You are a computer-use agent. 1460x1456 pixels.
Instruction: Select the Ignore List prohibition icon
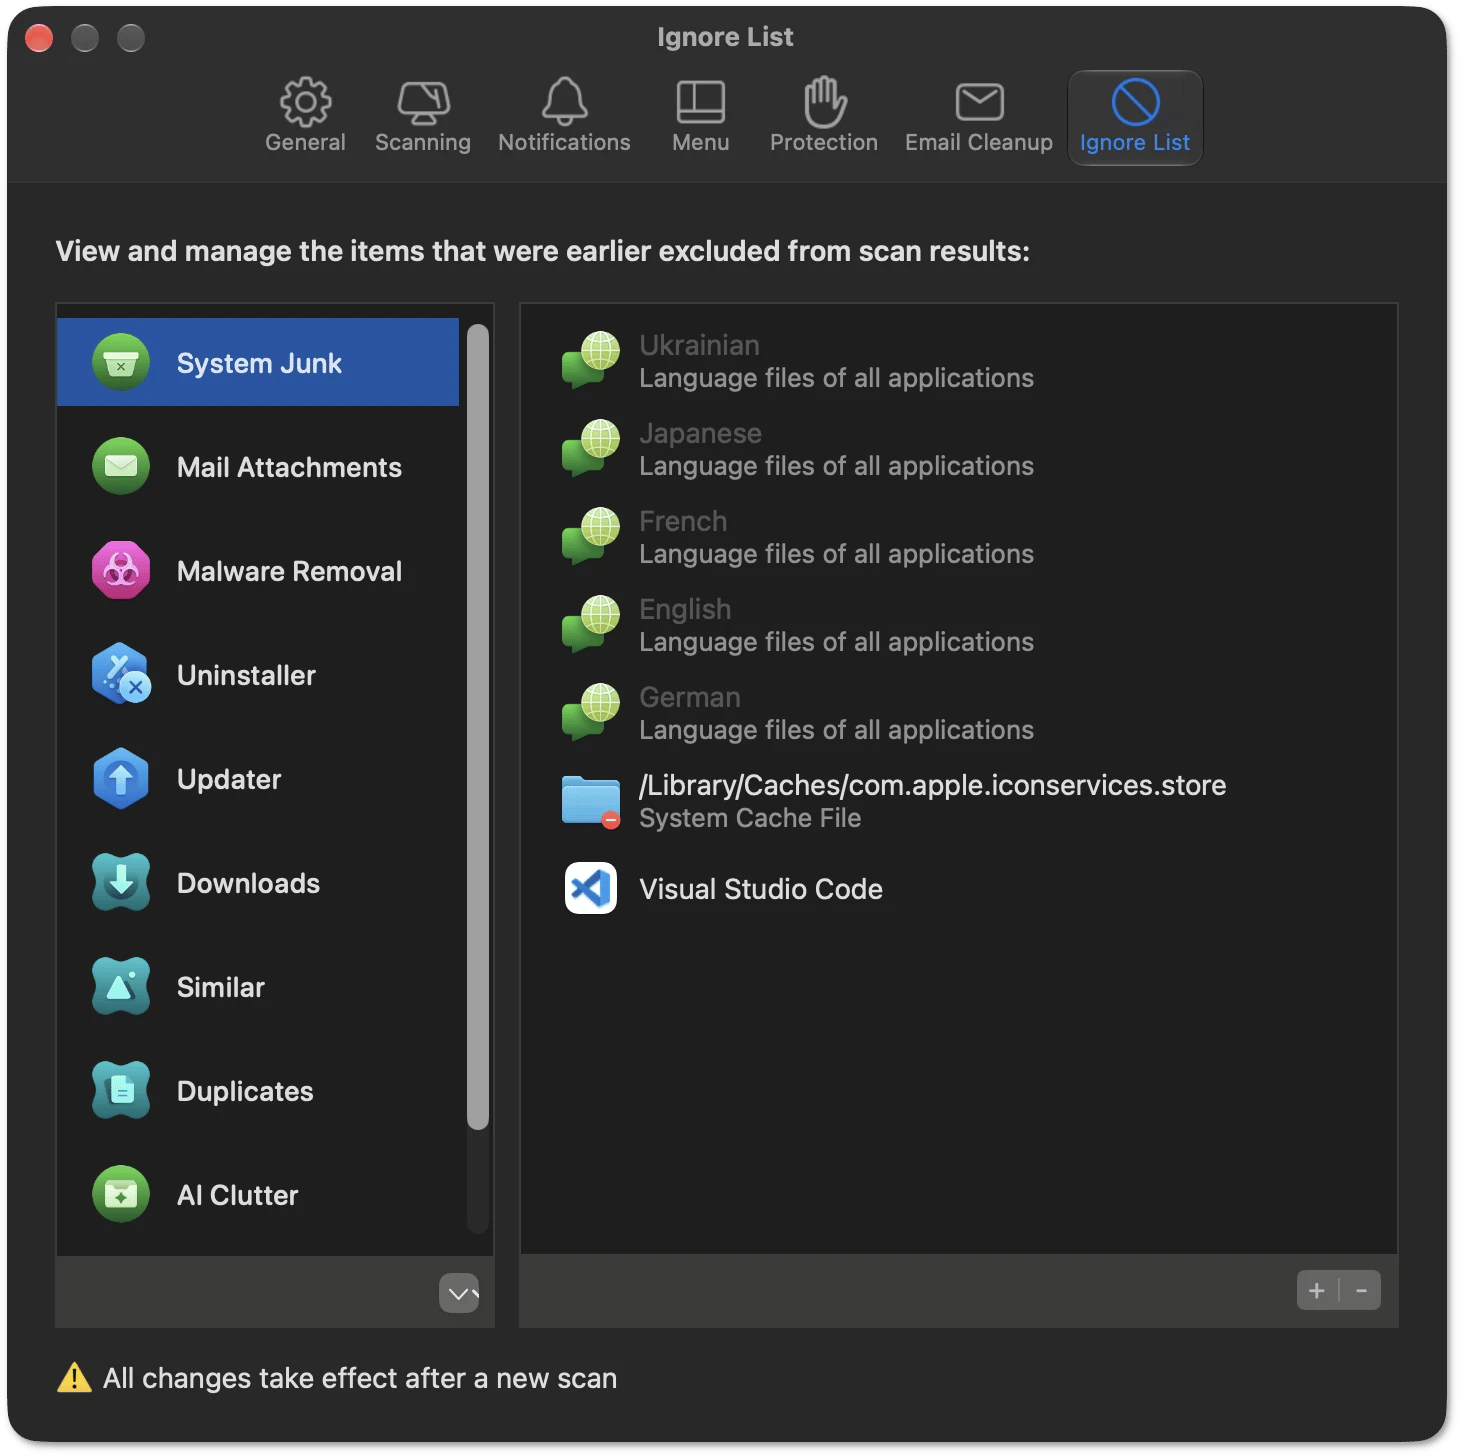(x=1135, y=101)
